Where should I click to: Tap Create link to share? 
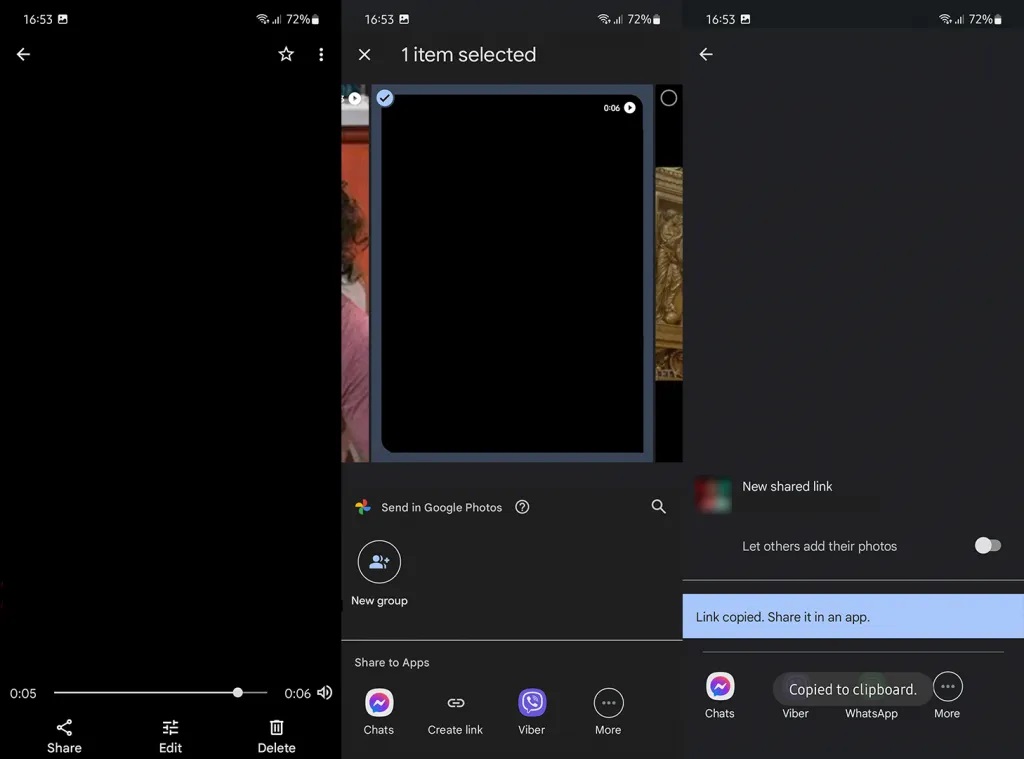point(455,712)
